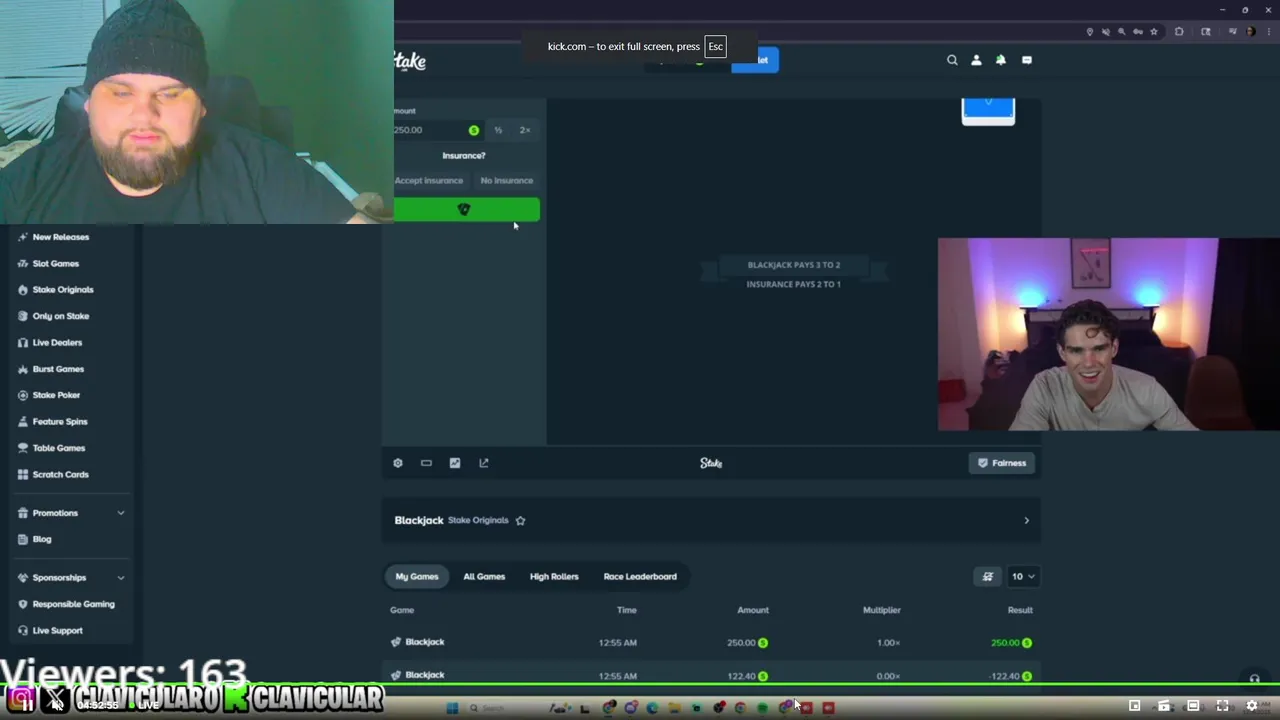This screenshot has width=1280, height=720.
Task: Open the Kick player settings gear
Action: [1251, 706]
